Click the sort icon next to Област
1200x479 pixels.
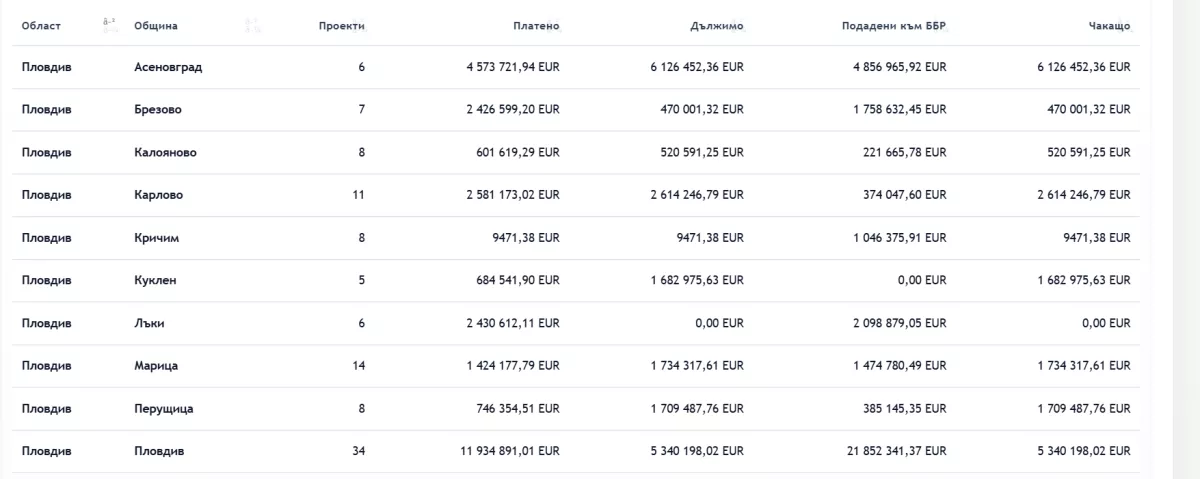pos(111,25)
